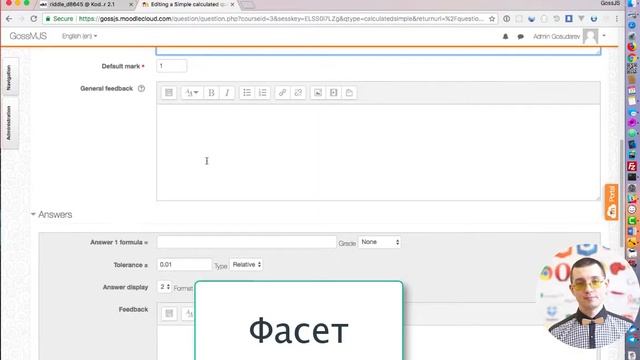The height and width of the screenshot is (360, 640).
Task: Open FileZilla from the dock
Action: (632, 166)
